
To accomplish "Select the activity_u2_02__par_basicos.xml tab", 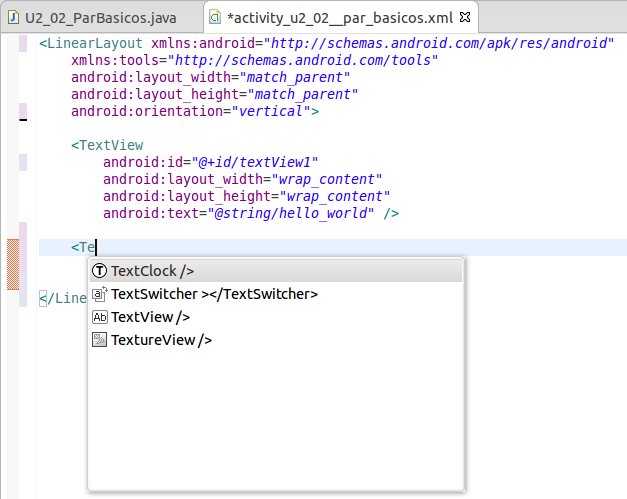I will click(339, 18).
